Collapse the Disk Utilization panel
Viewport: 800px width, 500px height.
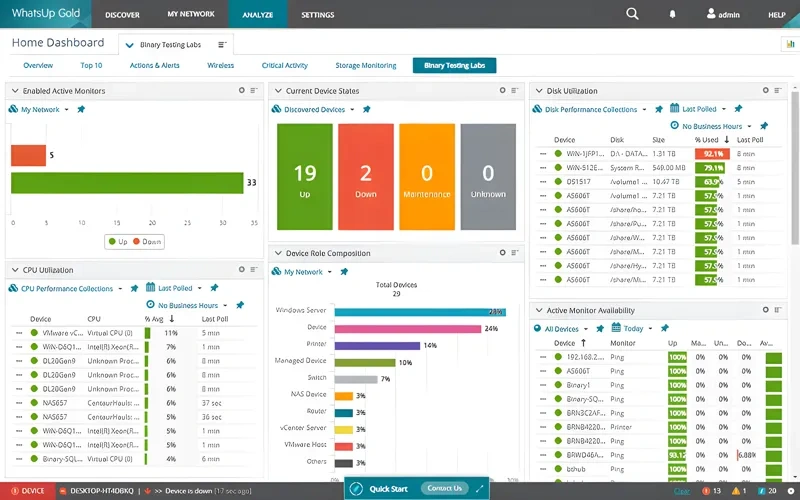point(539,90)
